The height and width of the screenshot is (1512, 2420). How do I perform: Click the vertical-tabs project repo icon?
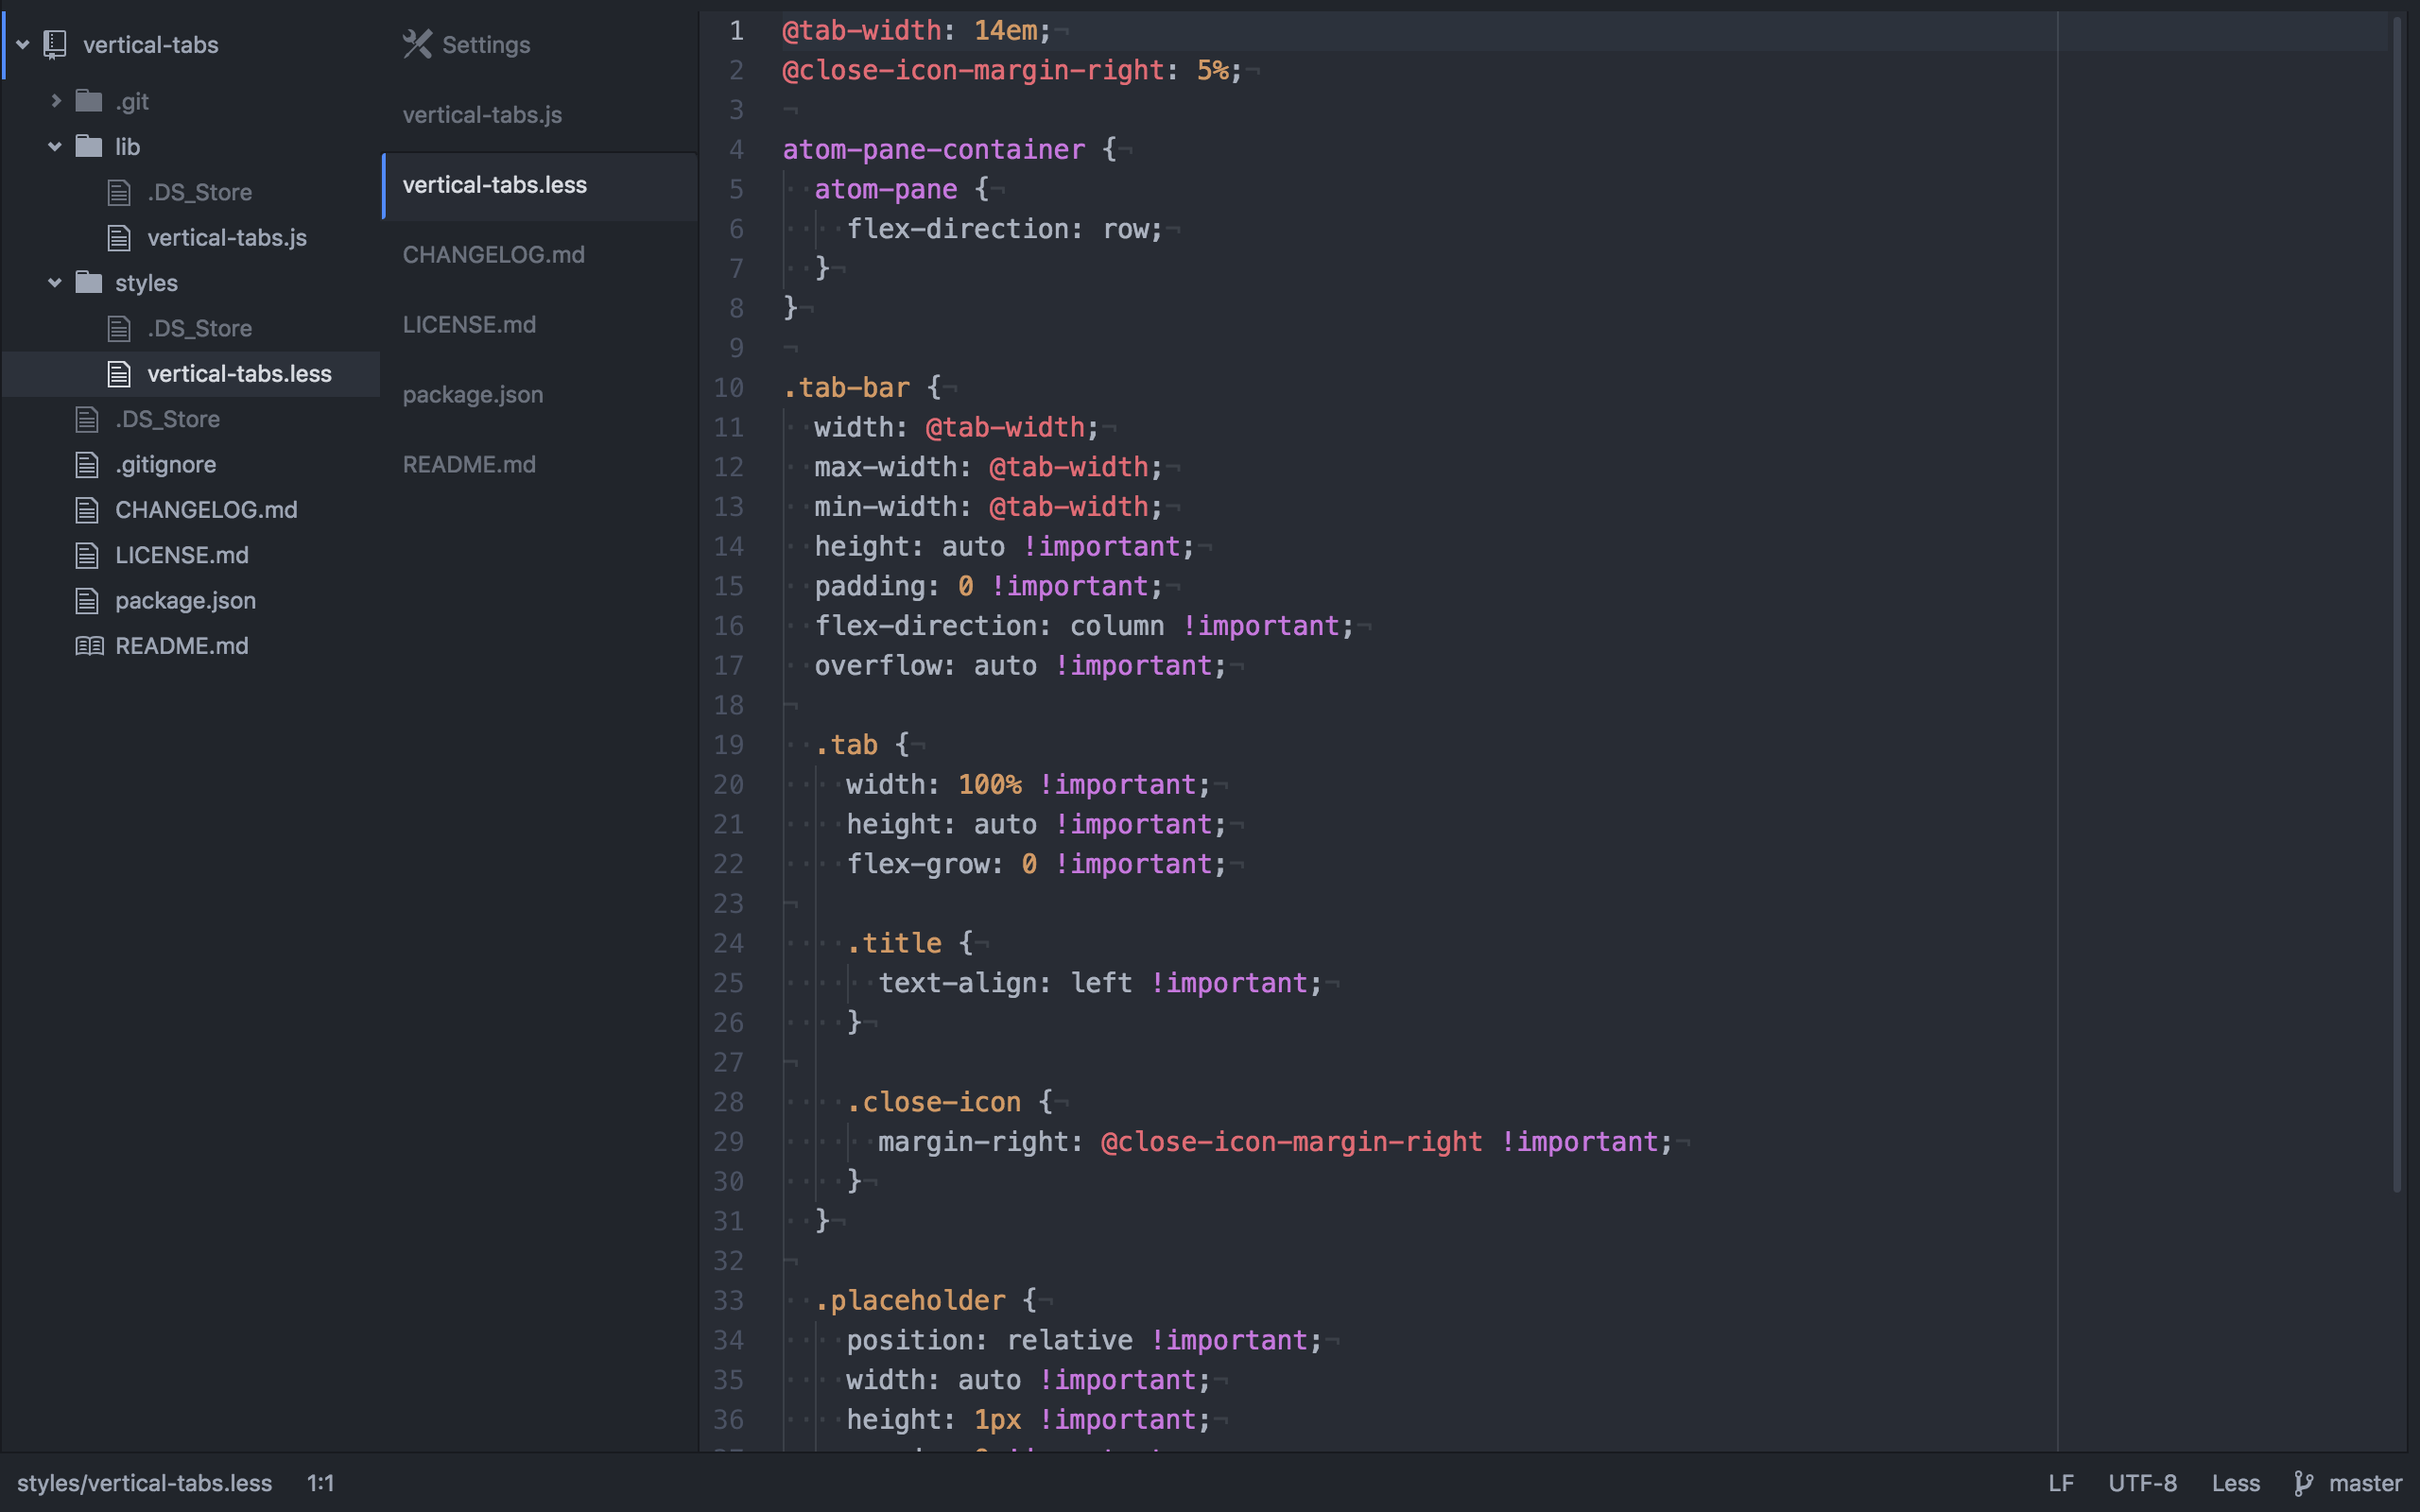56,44
